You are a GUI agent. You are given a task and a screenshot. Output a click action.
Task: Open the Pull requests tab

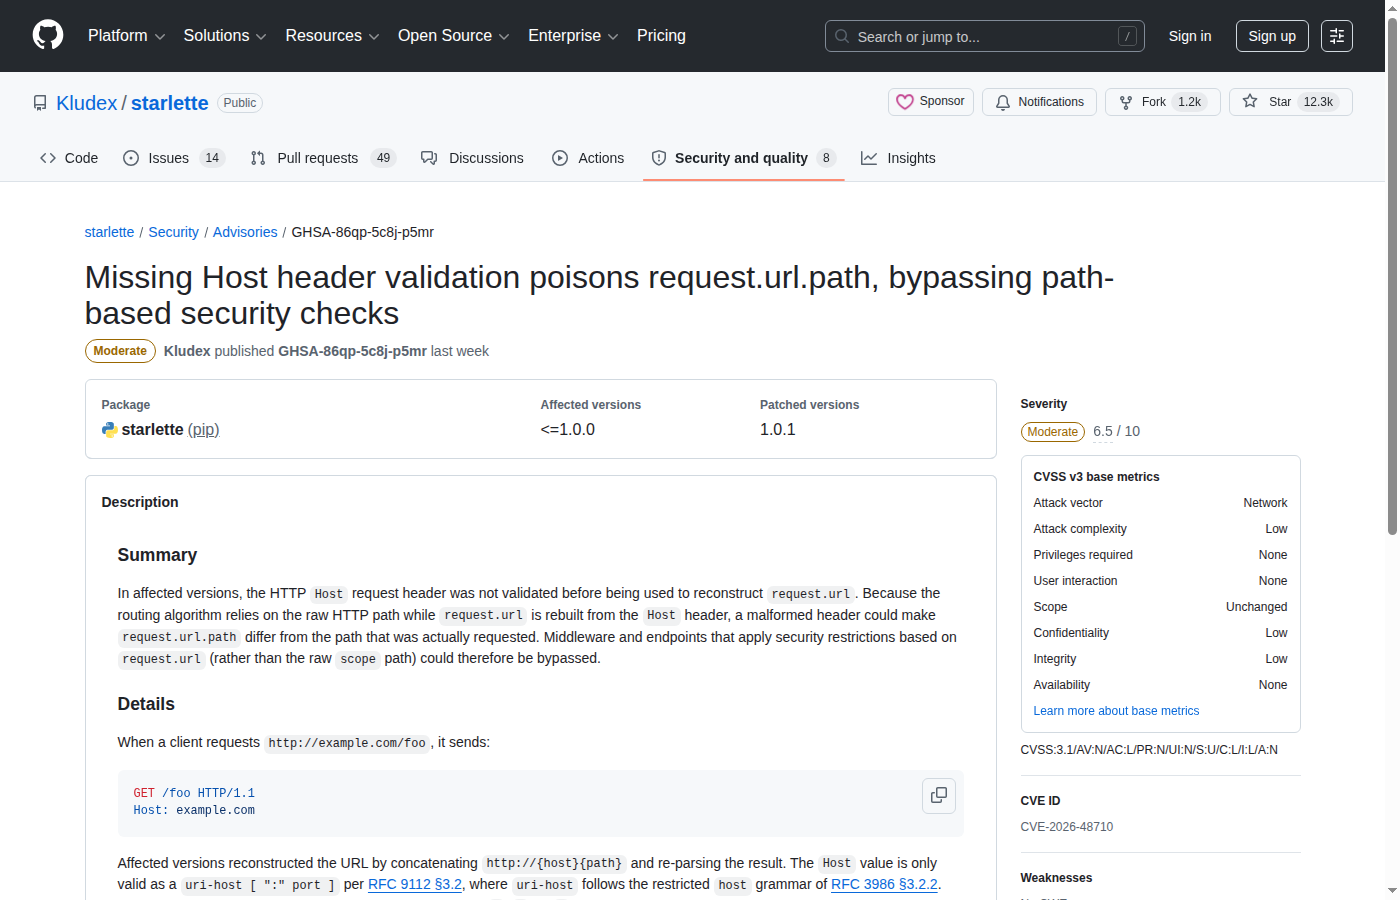(323, 158)
